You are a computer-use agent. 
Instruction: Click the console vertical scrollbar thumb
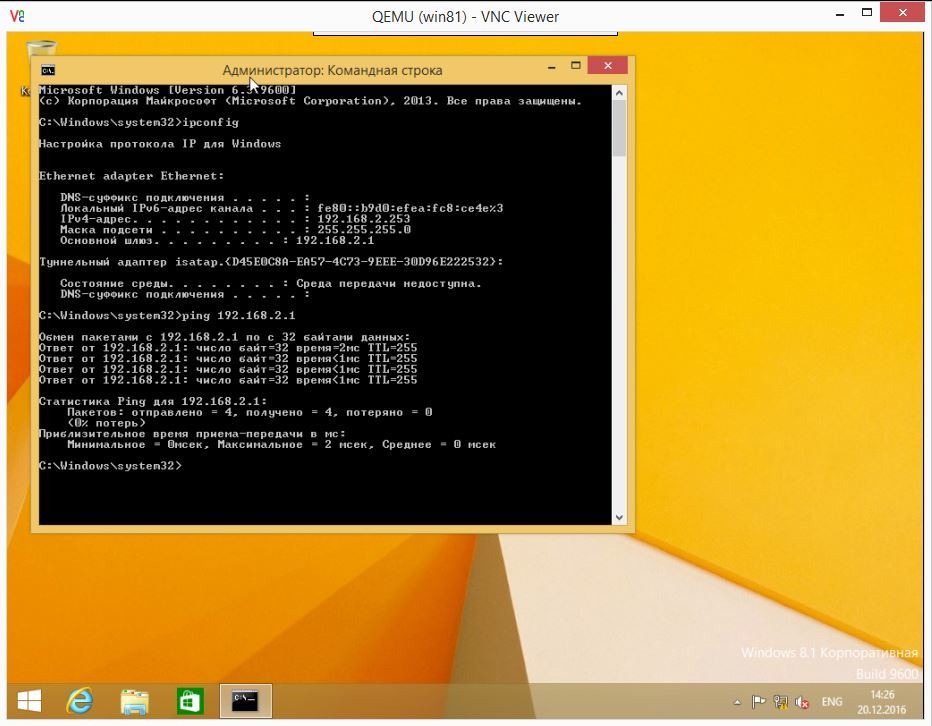pos(619,128)
